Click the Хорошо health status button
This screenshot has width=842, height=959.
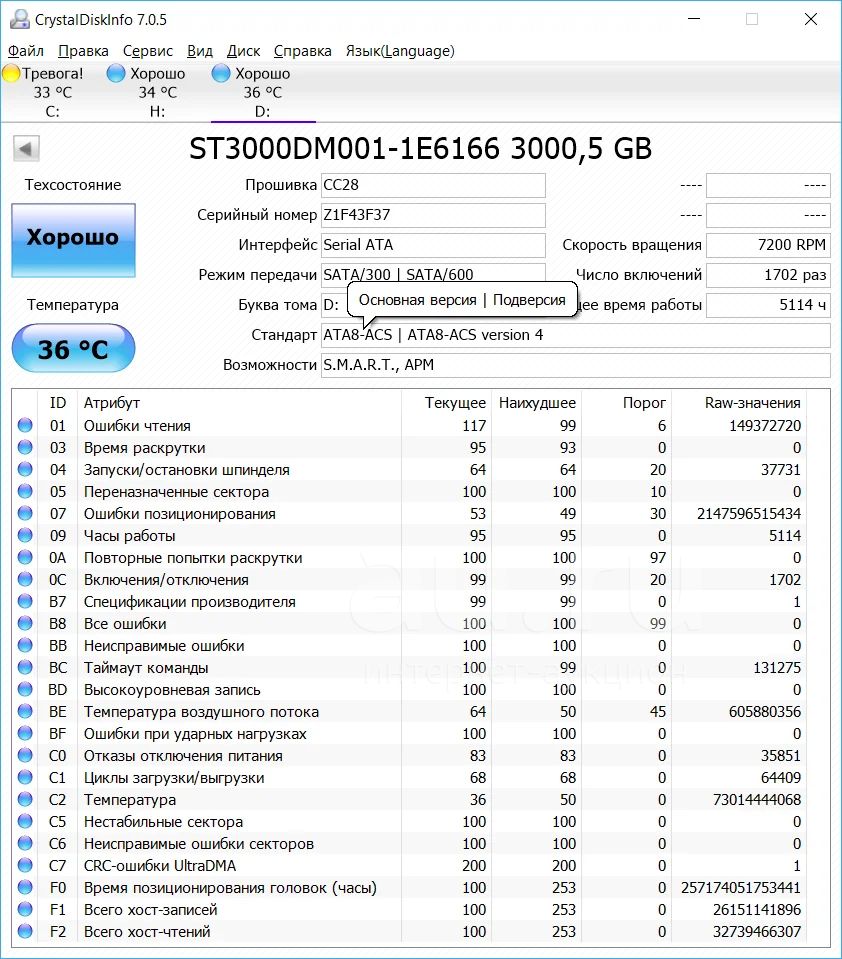click(73, 240)
